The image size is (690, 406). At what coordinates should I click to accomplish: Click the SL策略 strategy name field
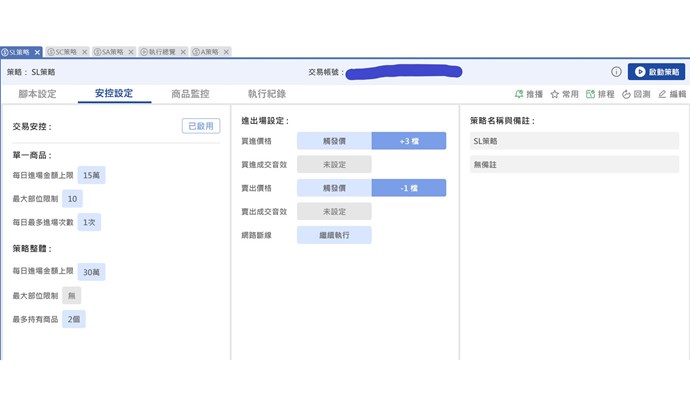(x=573, y=141)
